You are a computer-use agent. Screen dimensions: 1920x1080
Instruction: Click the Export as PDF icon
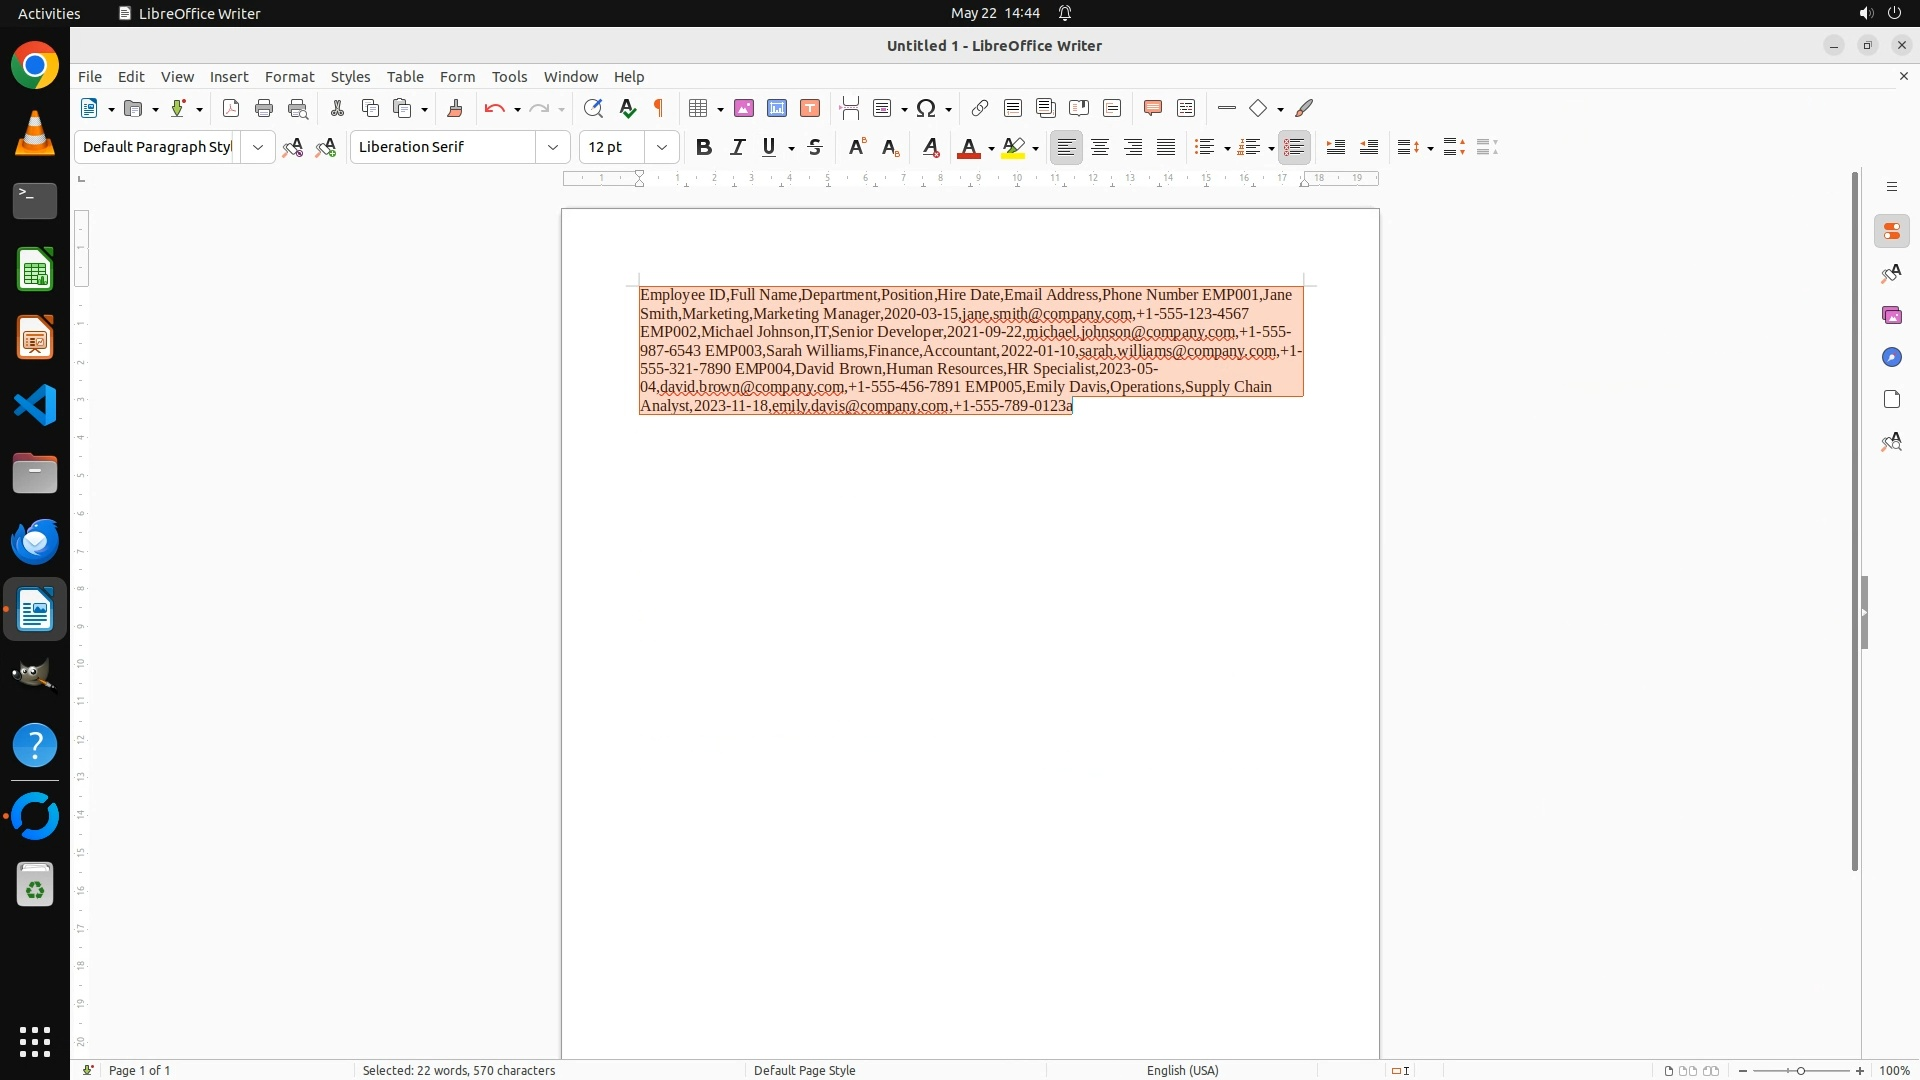click(231, 109)
